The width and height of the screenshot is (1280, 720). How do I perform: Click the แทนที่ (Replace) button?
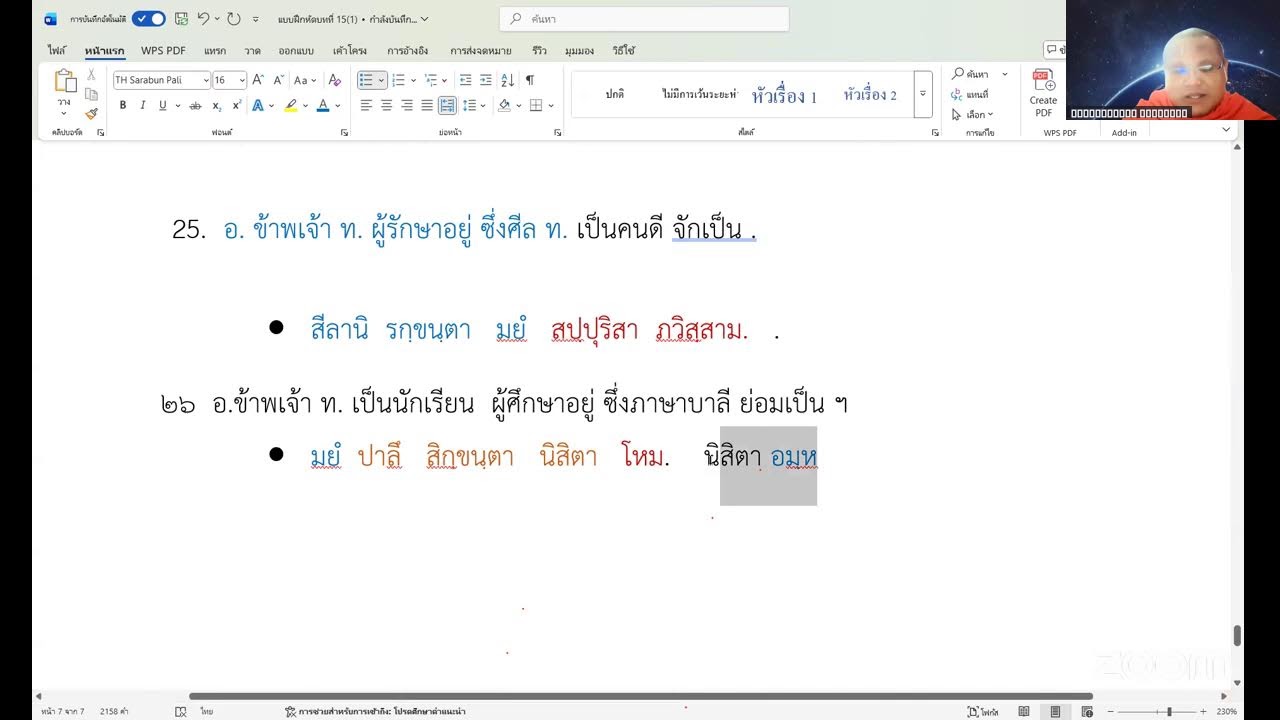coord(970,94)
